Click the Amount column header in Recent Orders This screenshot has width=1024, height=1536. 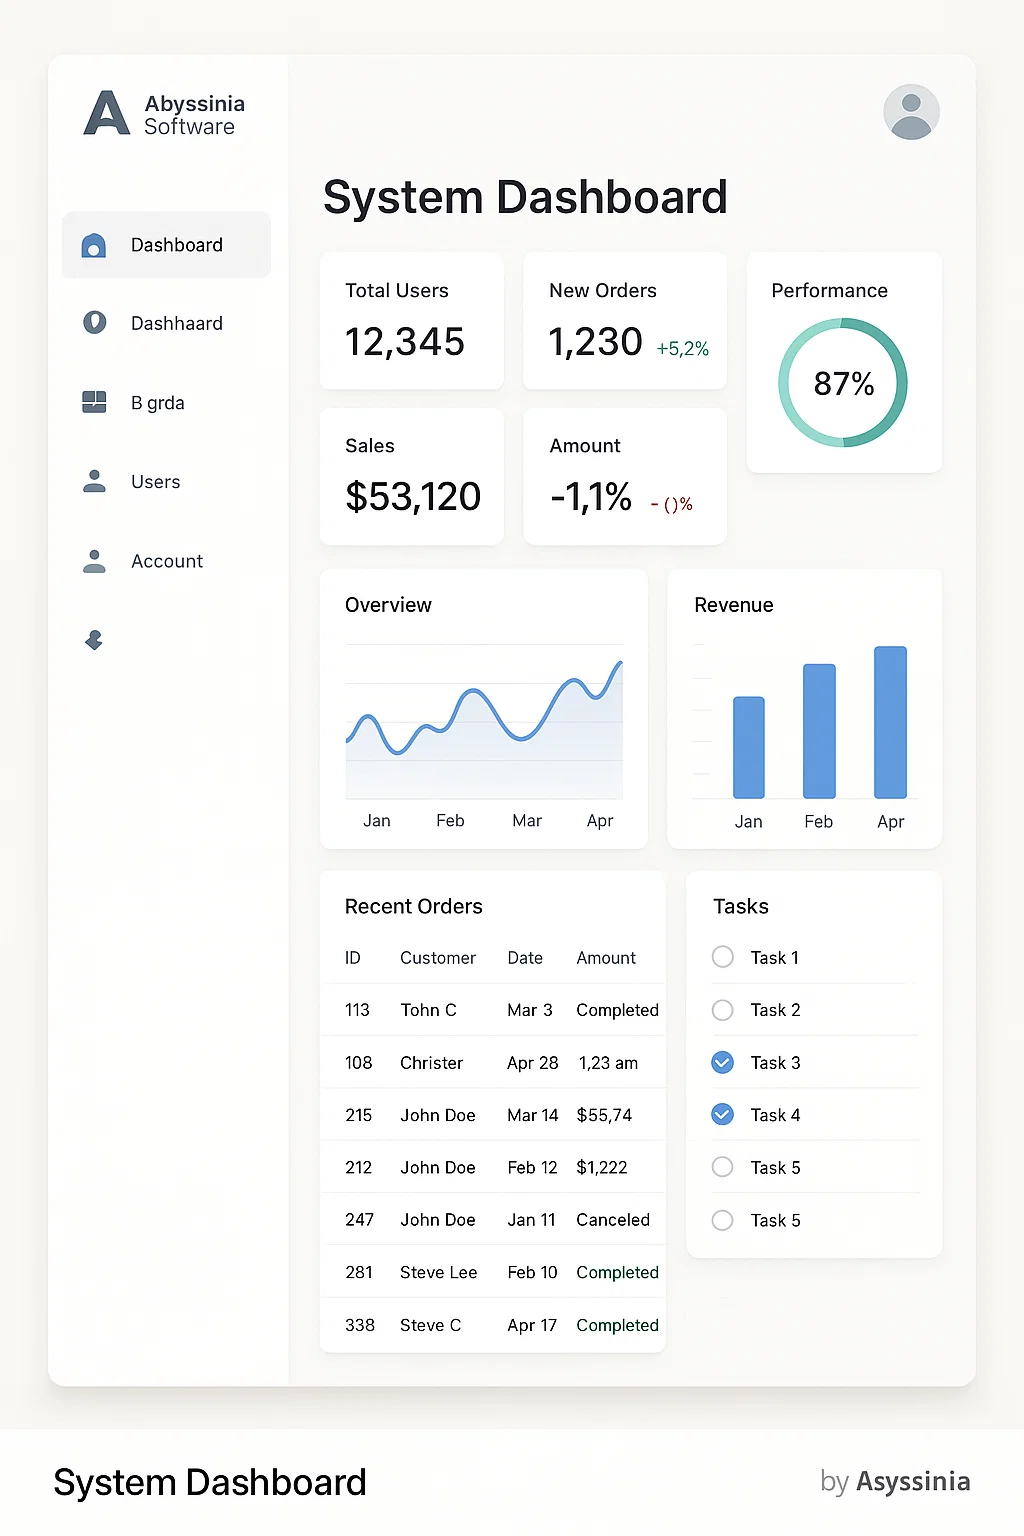point(605,958)
